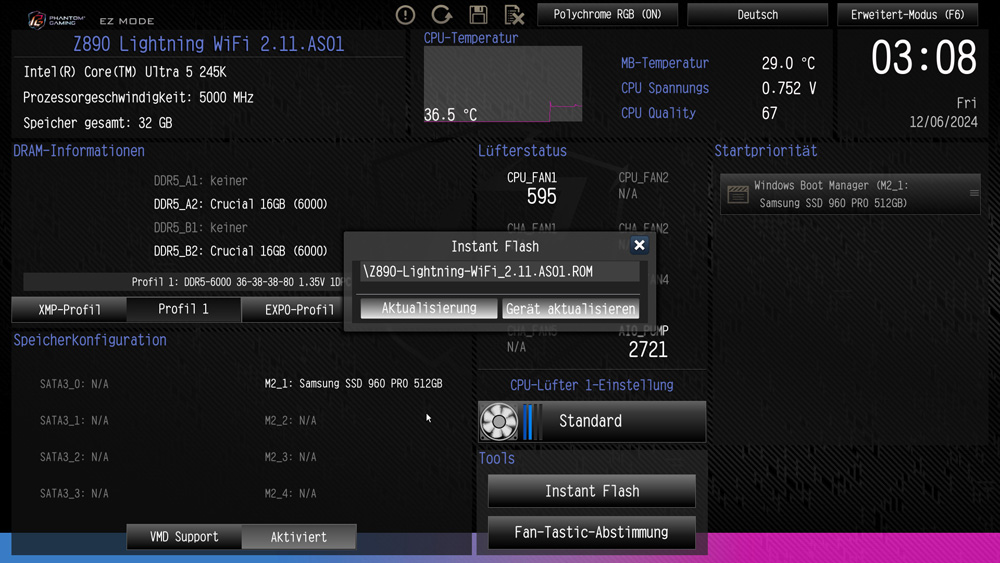Viewport: 1000px width, 563px height.
Task: Click the exclamation info icon in top bar
Action: pos(405,15)
